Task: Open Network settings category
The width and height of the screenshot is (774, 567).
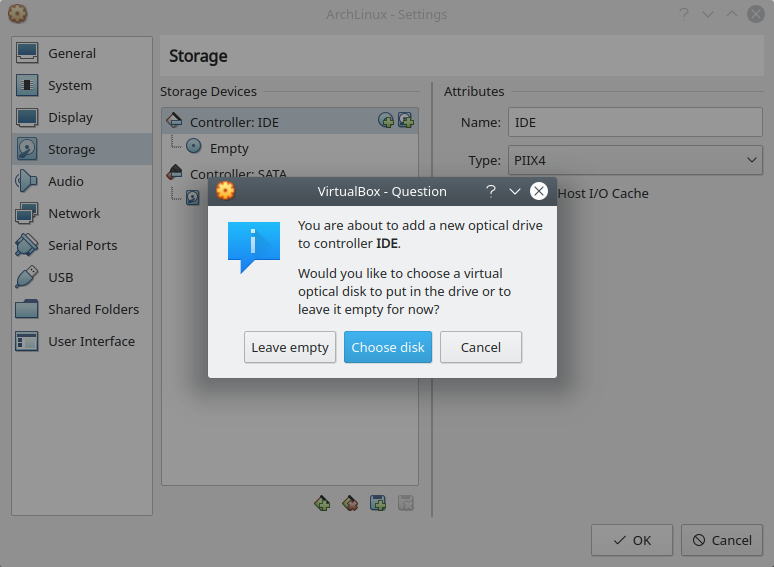Action: 82,213
